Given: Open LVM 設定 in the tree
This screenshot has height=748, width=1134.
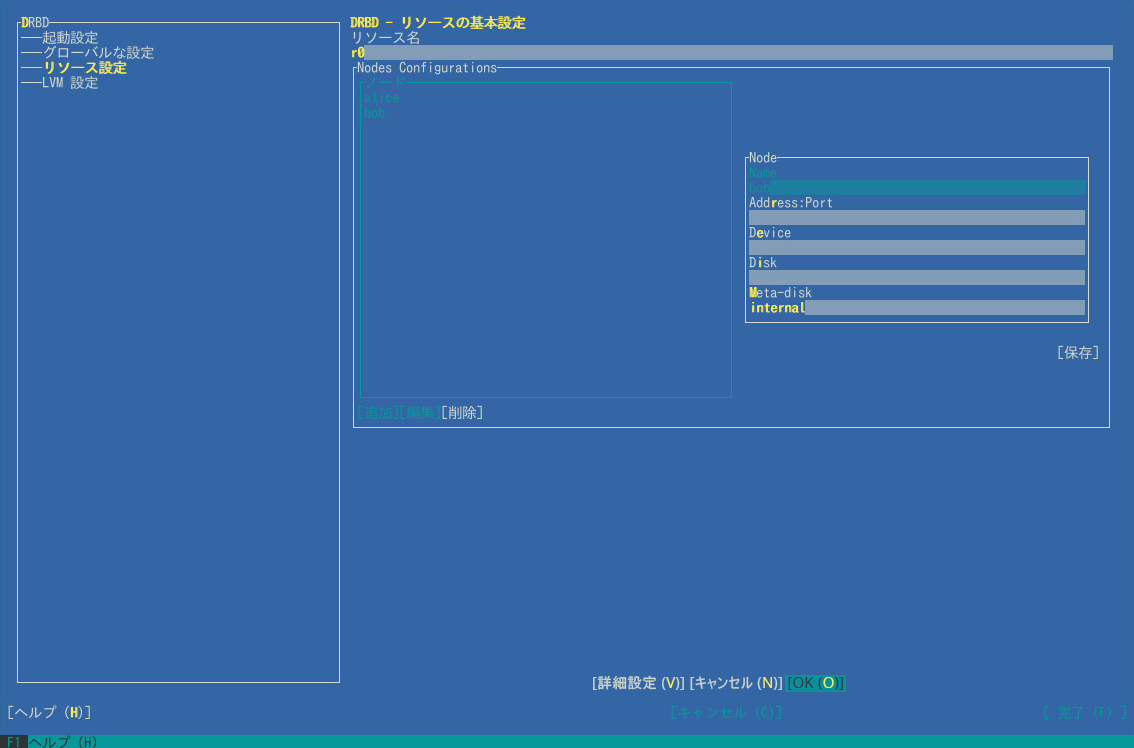Looking at the screenshot, I should [69, 83].
